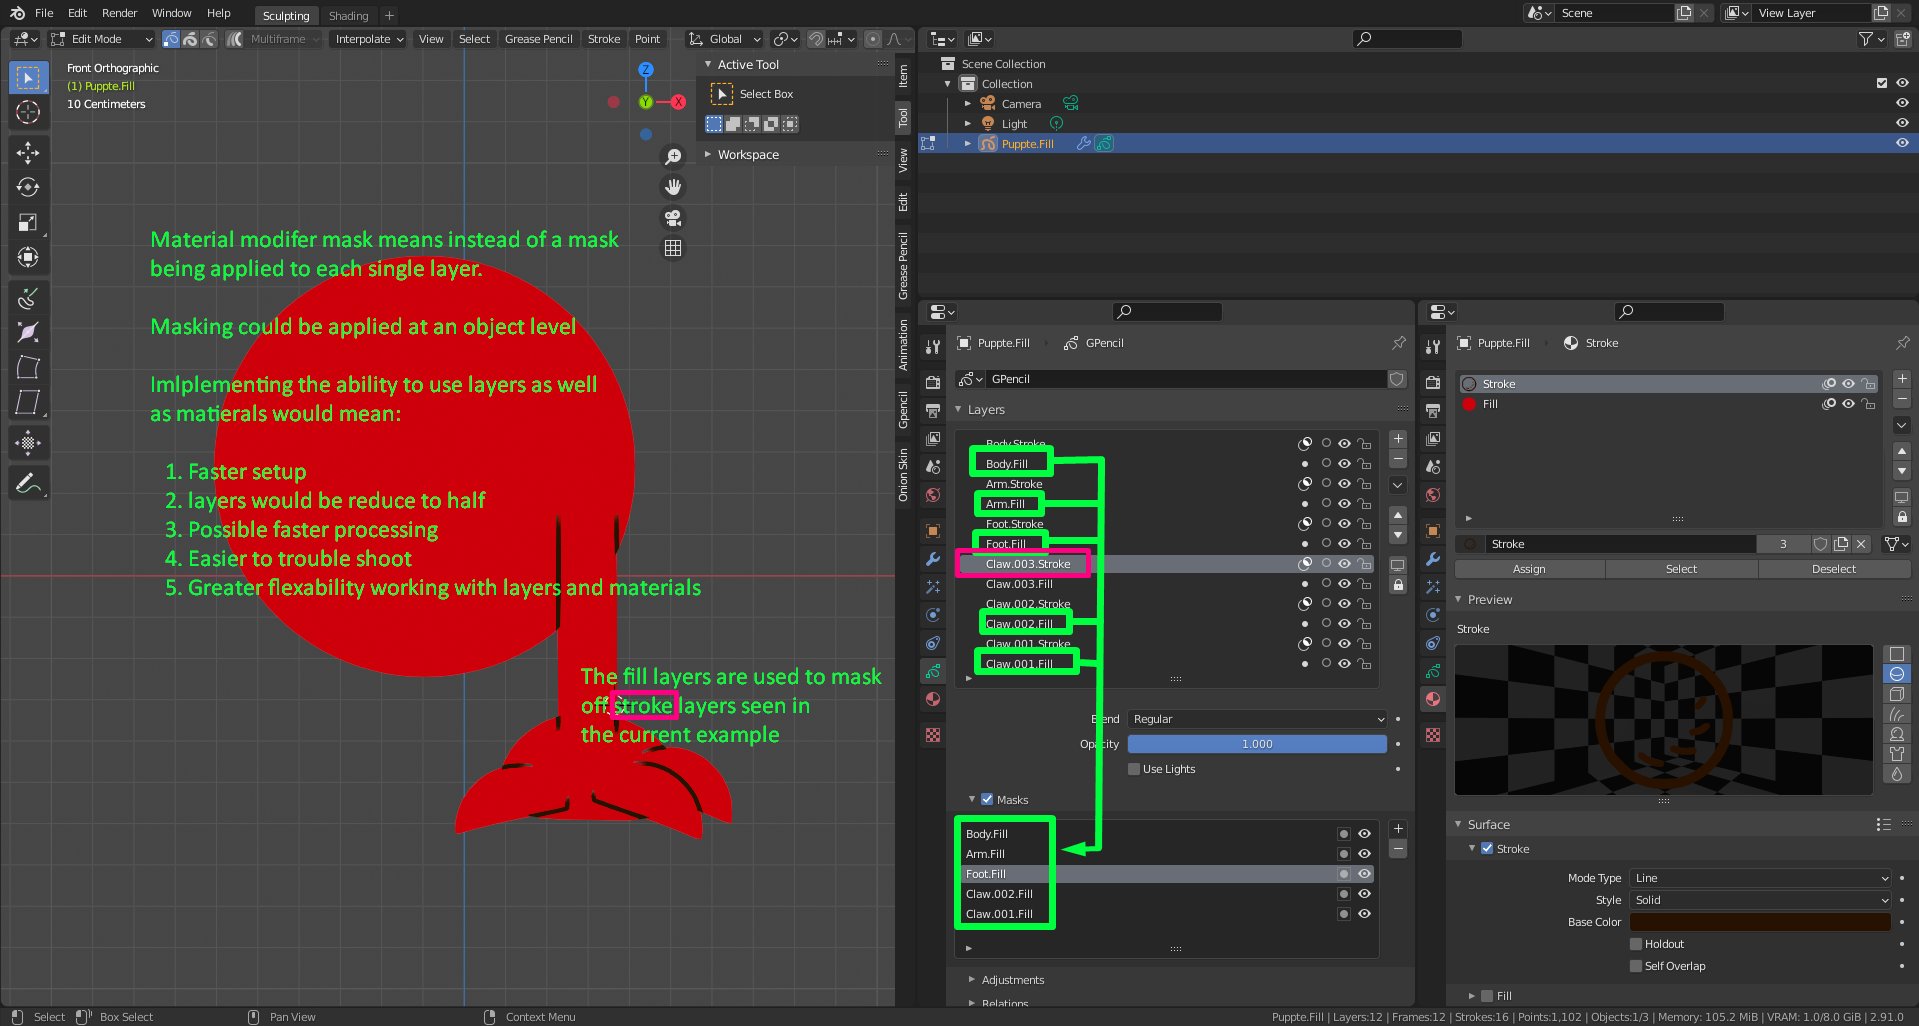Add a new layer with the plus button

(1398, 439)
